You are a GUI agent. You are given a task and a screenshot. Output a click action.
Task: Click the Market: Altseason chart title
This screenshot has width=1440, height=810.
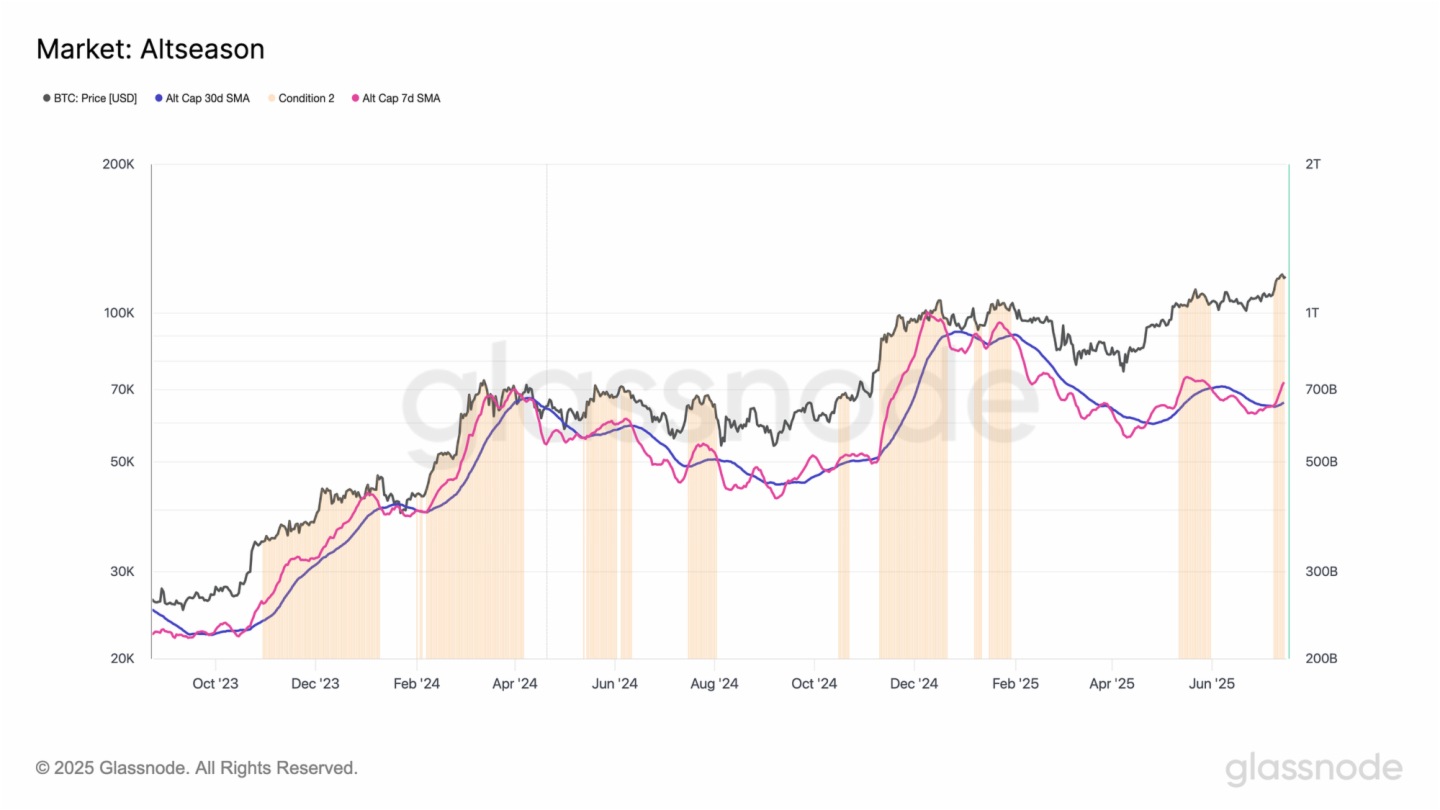tap(150, 48)
